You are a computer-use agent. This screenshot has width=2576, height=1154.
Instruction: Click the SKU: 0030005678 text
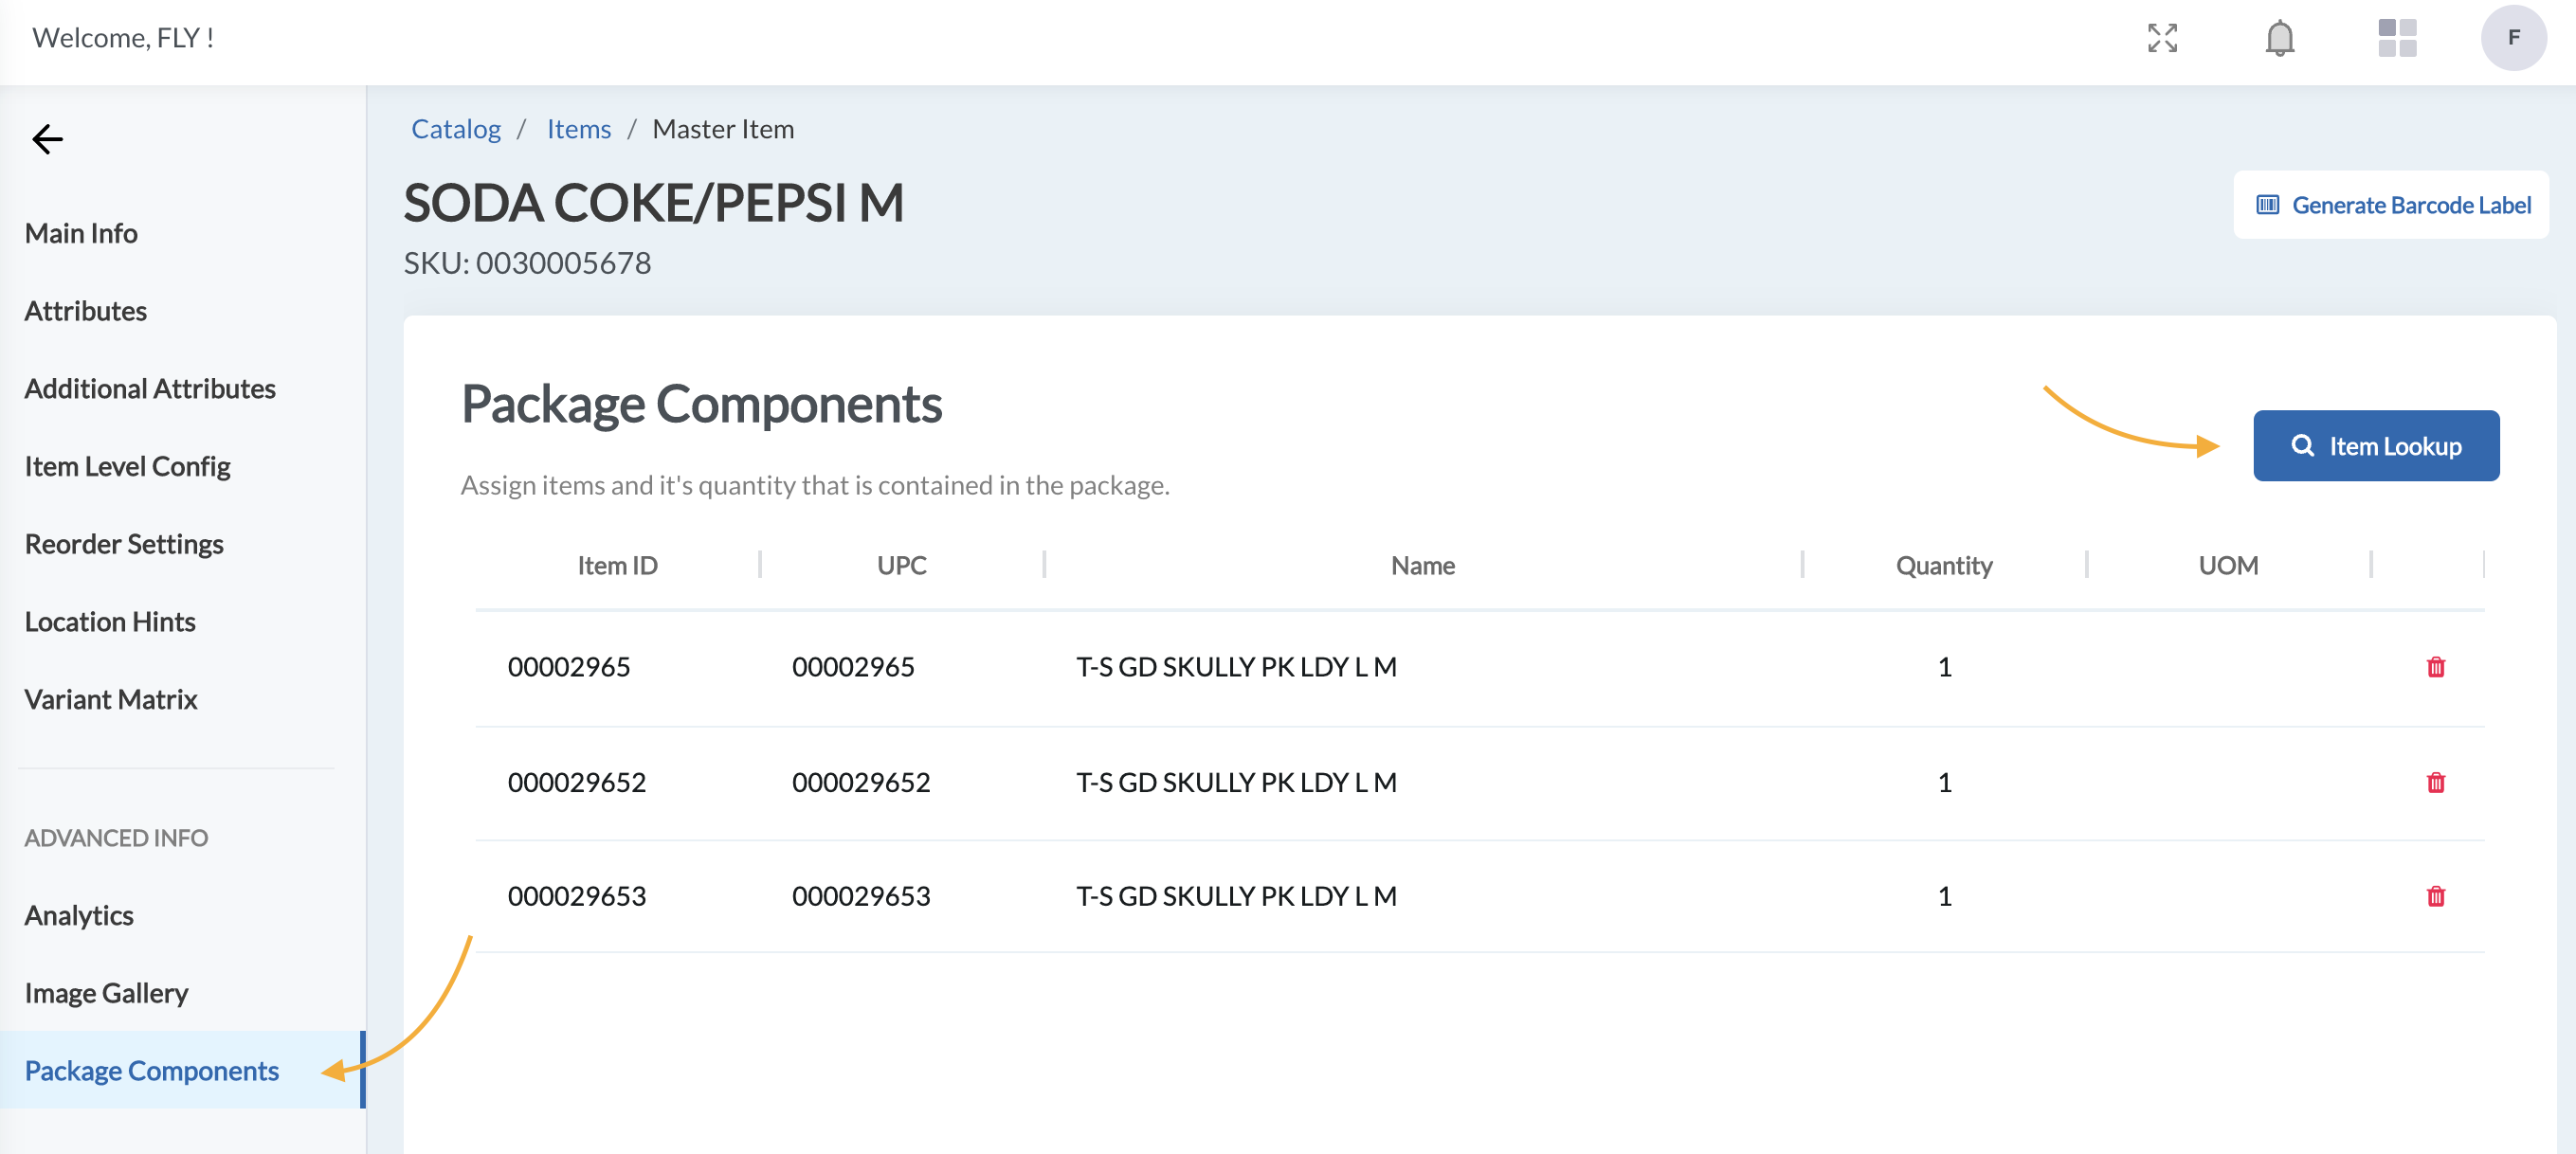[x=527, y=263]
